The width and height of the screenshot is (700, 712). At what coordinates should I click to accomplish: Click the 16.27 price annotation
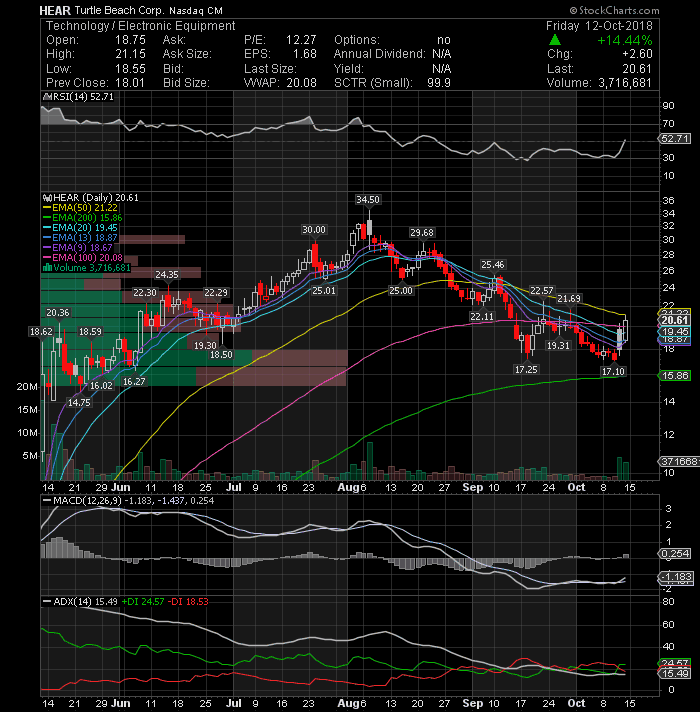(x=134, y=381)
